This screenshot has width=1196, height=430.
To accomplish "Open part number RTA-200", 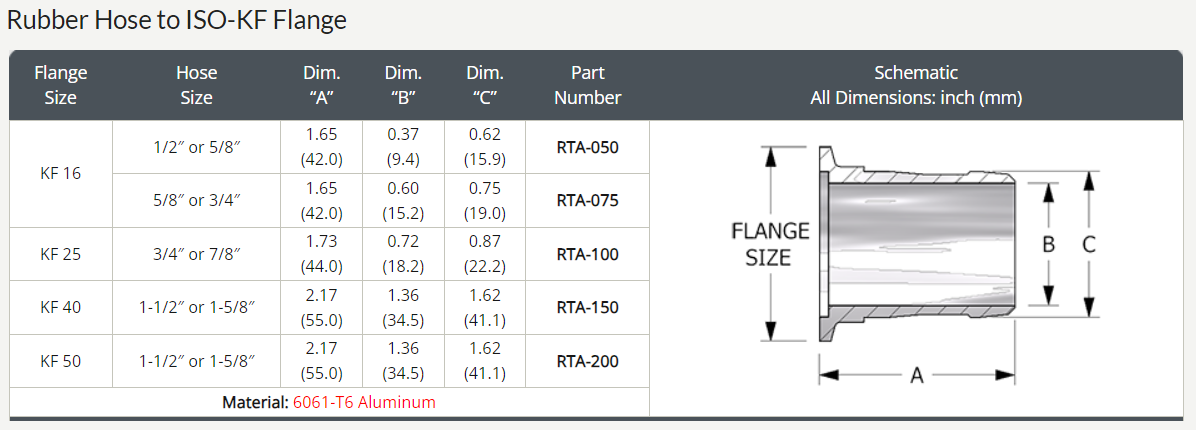I will point(587,361).
